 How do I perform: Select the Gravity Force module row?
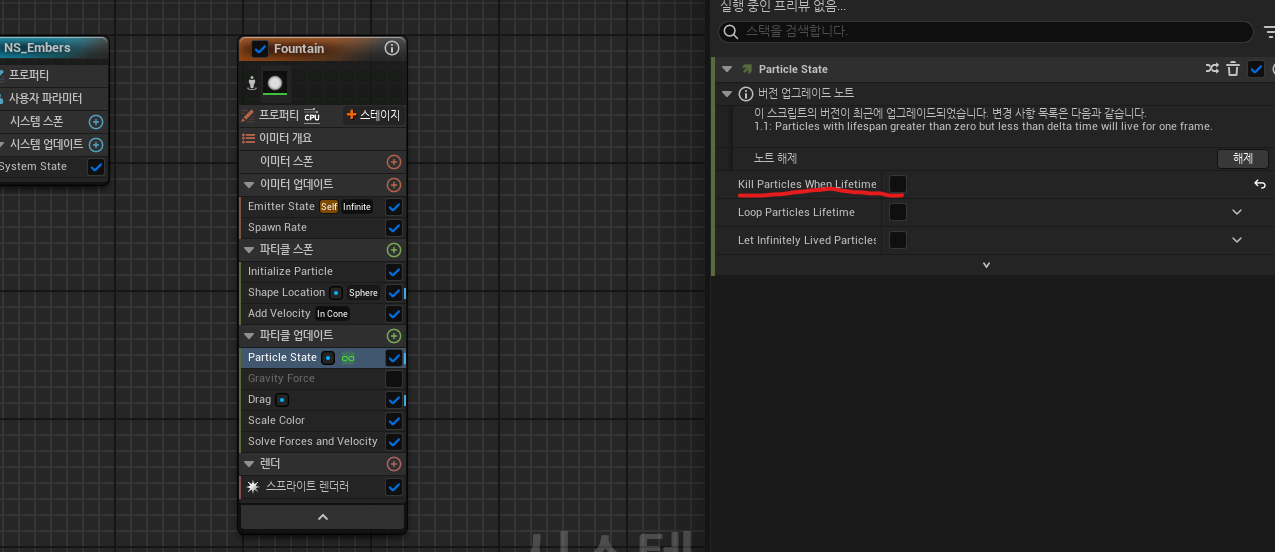pyautogui.click(x=322, y=379)
